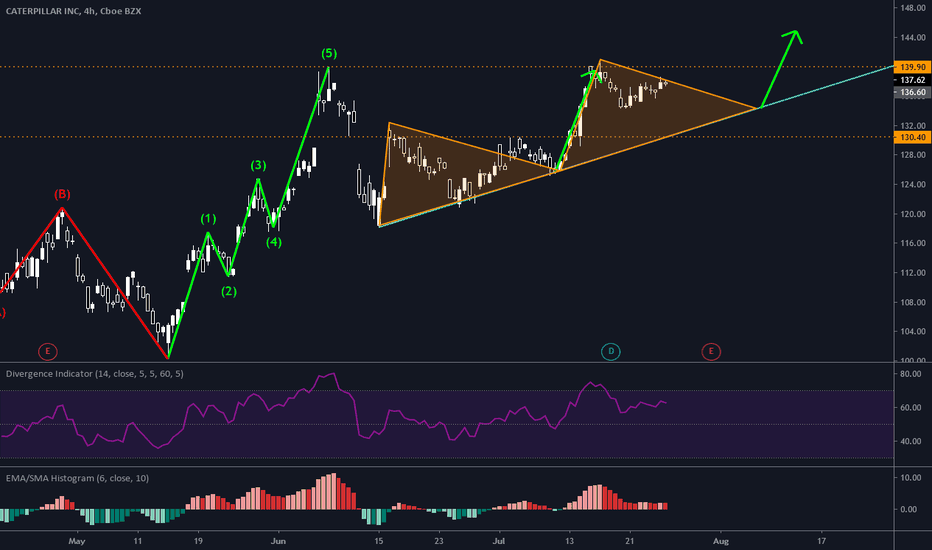Open the red E earnings marker near August
The height and width of the screenshot is (550, 932).
[x=711, y=351]
